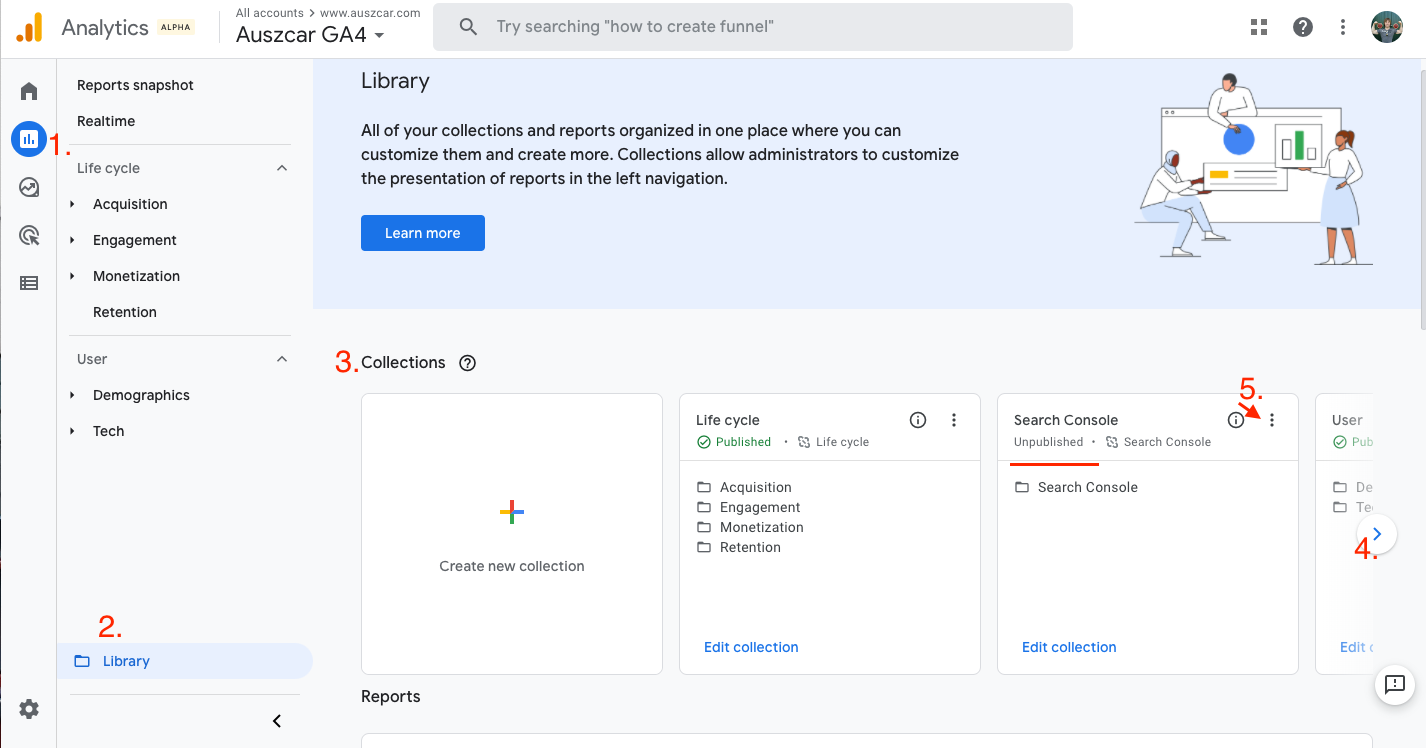
Task: Show info for the Search Console collection
Action: tap(1236, 420)
